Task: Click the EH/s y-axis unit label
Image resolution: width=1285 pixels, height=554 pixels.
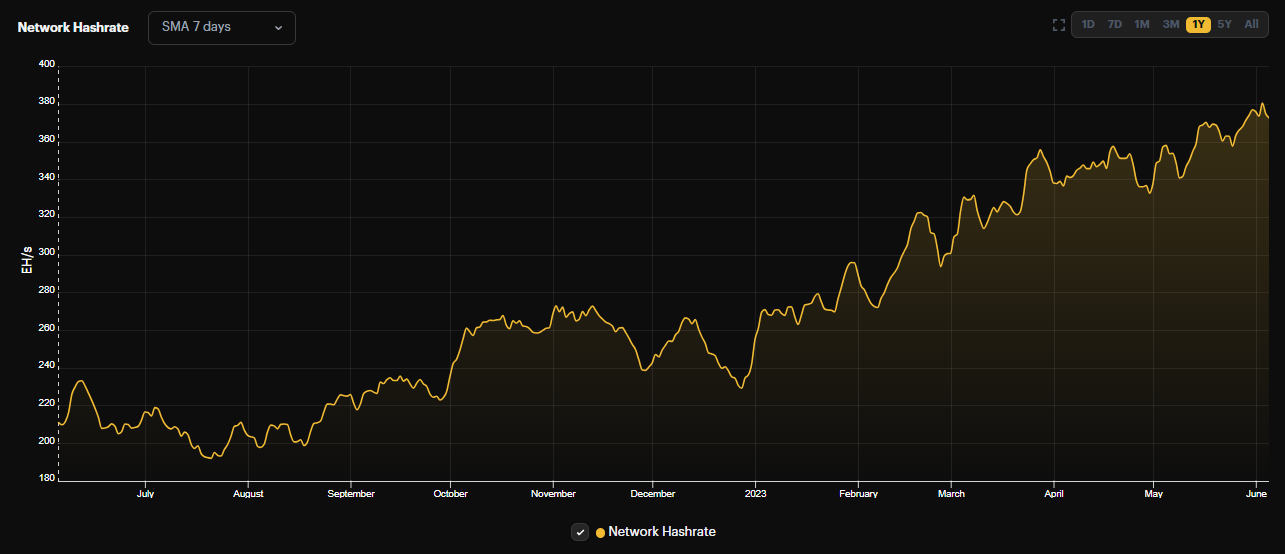Action: point(27,262)
